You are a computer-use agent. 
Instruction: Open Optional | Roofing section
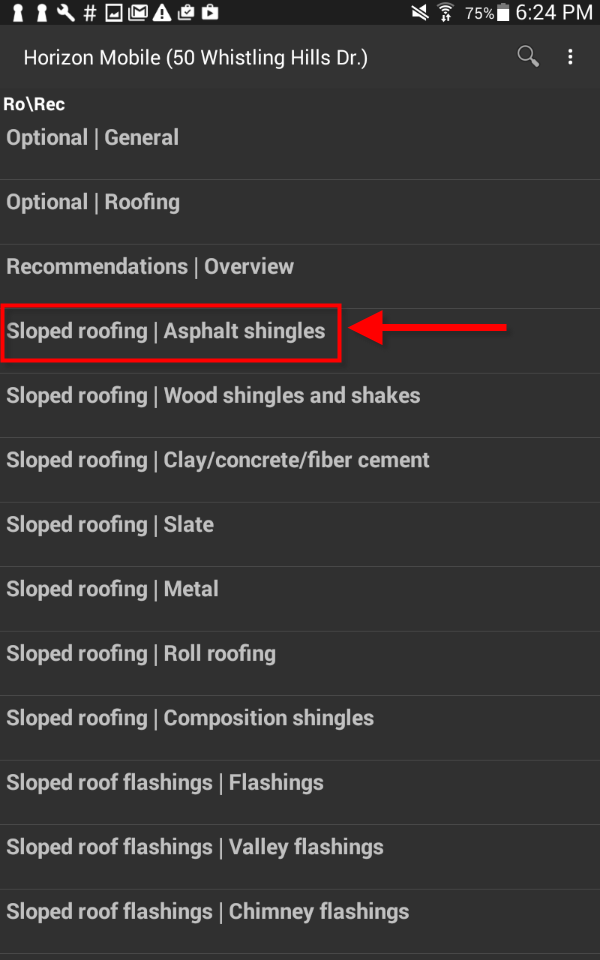(x=93, y=202)
